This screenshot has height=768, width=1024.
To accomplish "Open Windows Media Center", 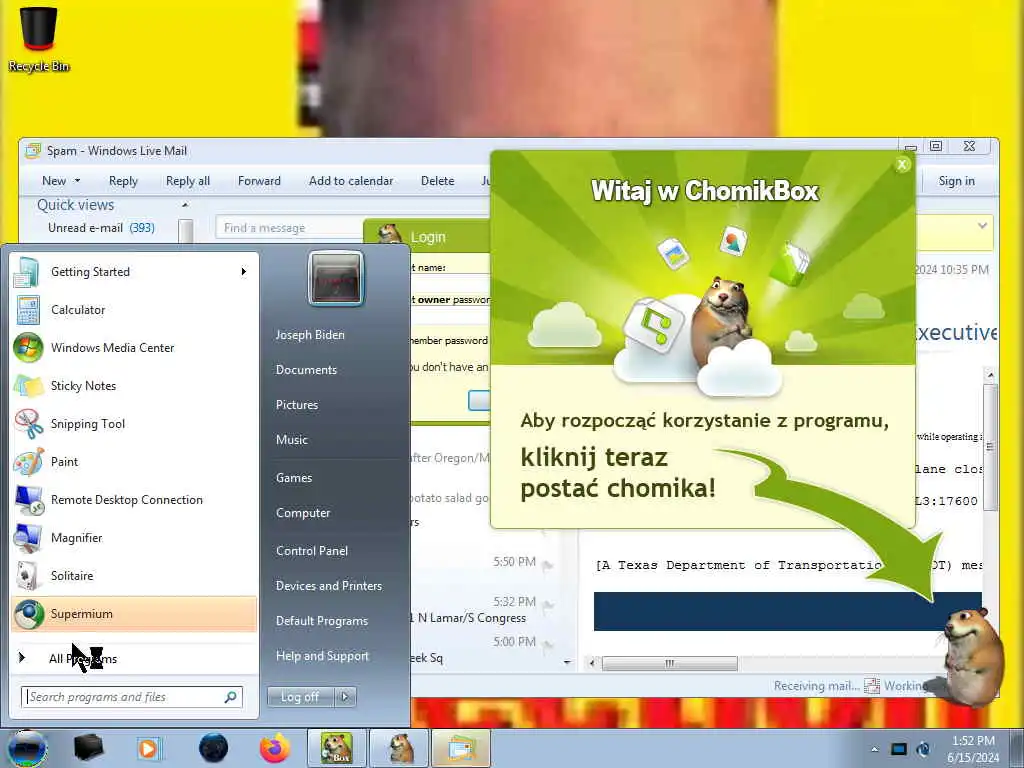I will point(134,347).
